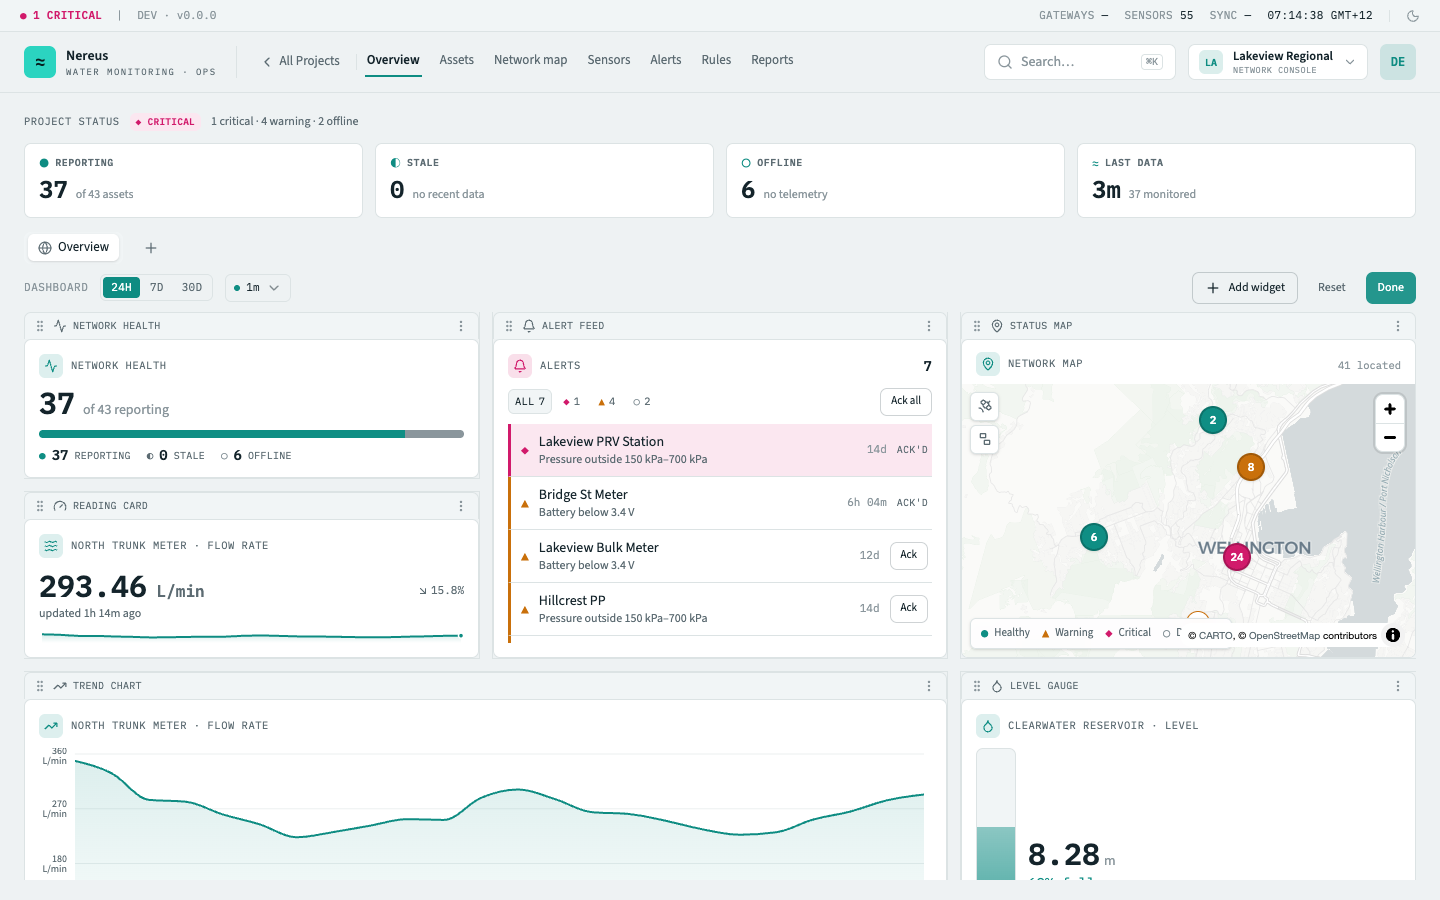Screen dimensions: 1440x900
Task: Click the orange map cluster marker 8
Action: click(1251, 467)
